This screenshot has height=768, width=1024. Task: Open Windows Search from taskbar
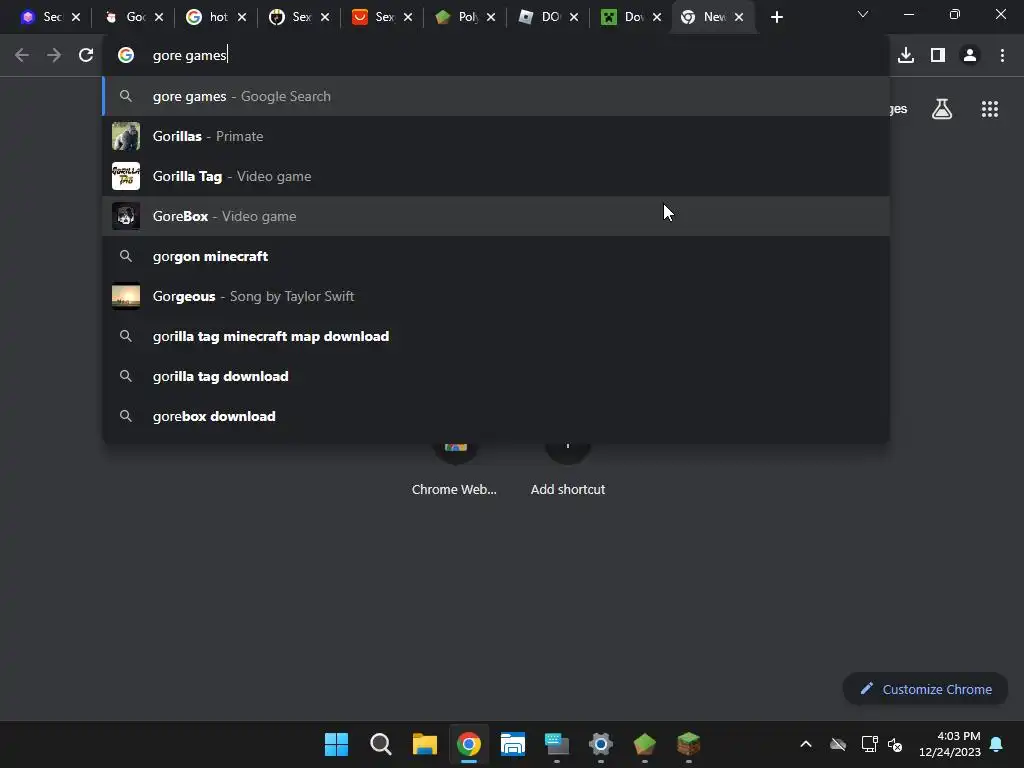pos(381,744)
